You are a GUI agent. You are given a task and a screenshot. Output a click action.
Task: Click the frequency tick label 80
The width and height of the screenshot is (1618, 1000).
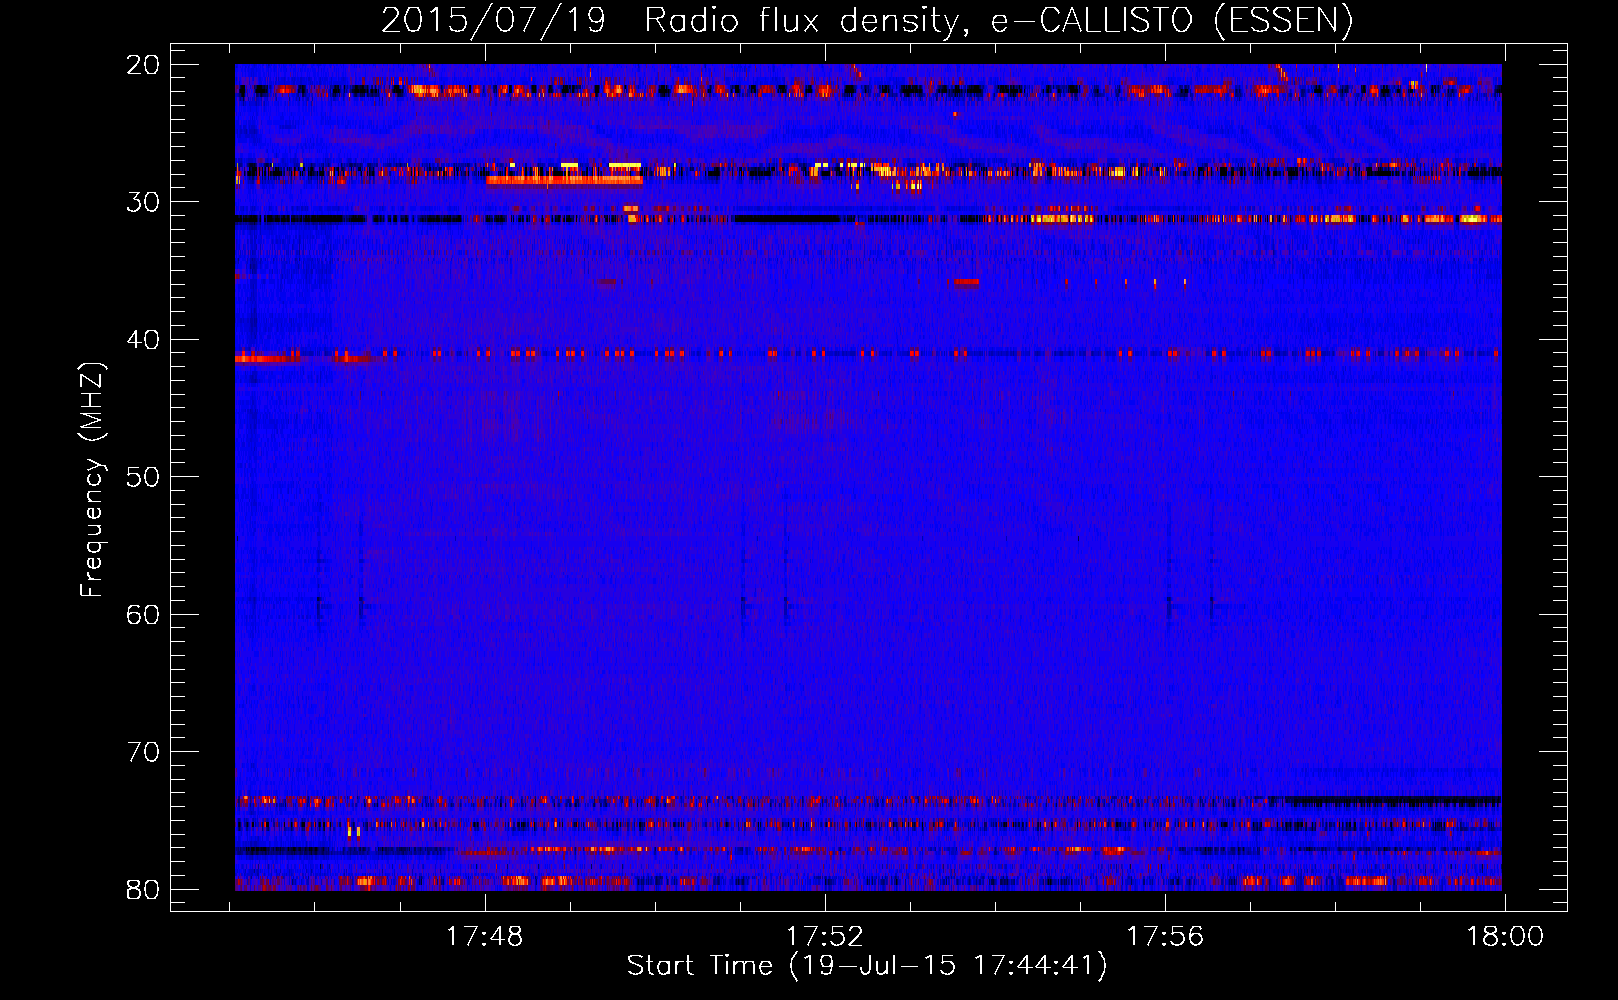(144, 889)
